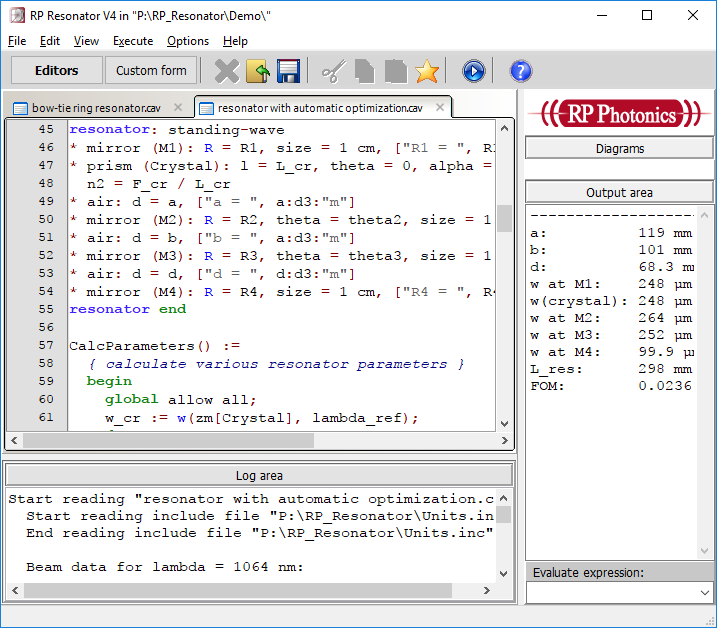
Task: Click the RP Photonics logo
Action: pyautogui.click(x=620, y=113)
